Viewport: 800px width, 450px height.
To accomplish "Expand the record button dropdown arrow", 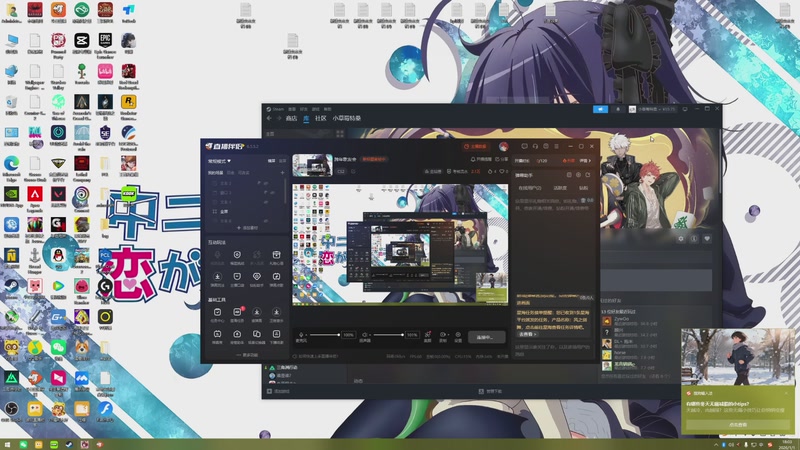I will pos(448,335).
